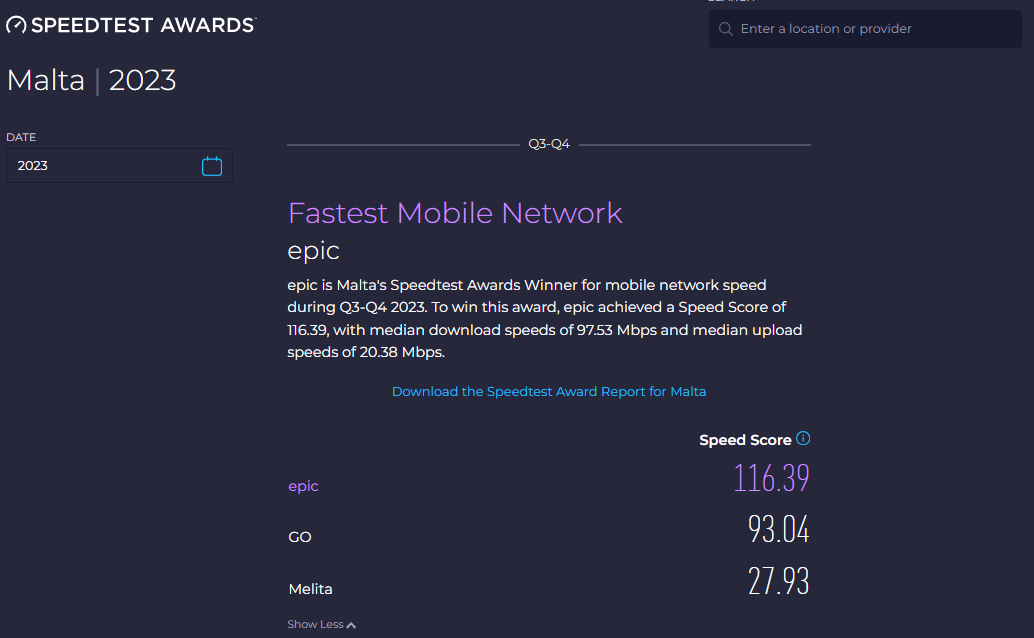Click the 2023 label in the page title
Viewport: 1034px width, 638px height.
pos(141,80)
